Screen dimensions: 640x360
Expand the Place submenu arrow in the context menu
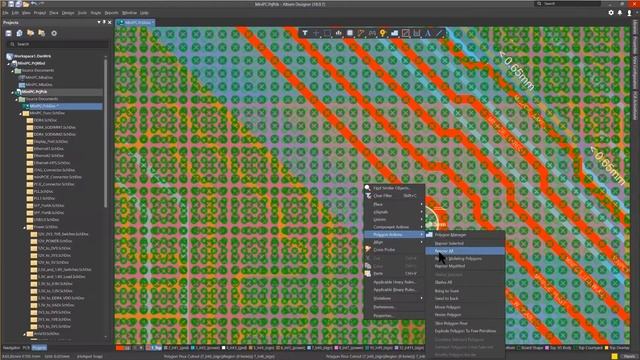coord(422,204)
